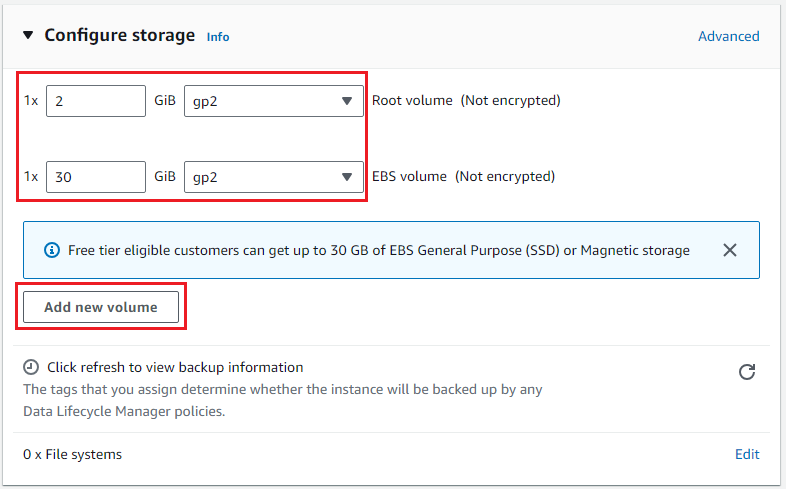Screen dimensions: 786x489
Task: Focus the root volume size field
Action: point(96,101)
